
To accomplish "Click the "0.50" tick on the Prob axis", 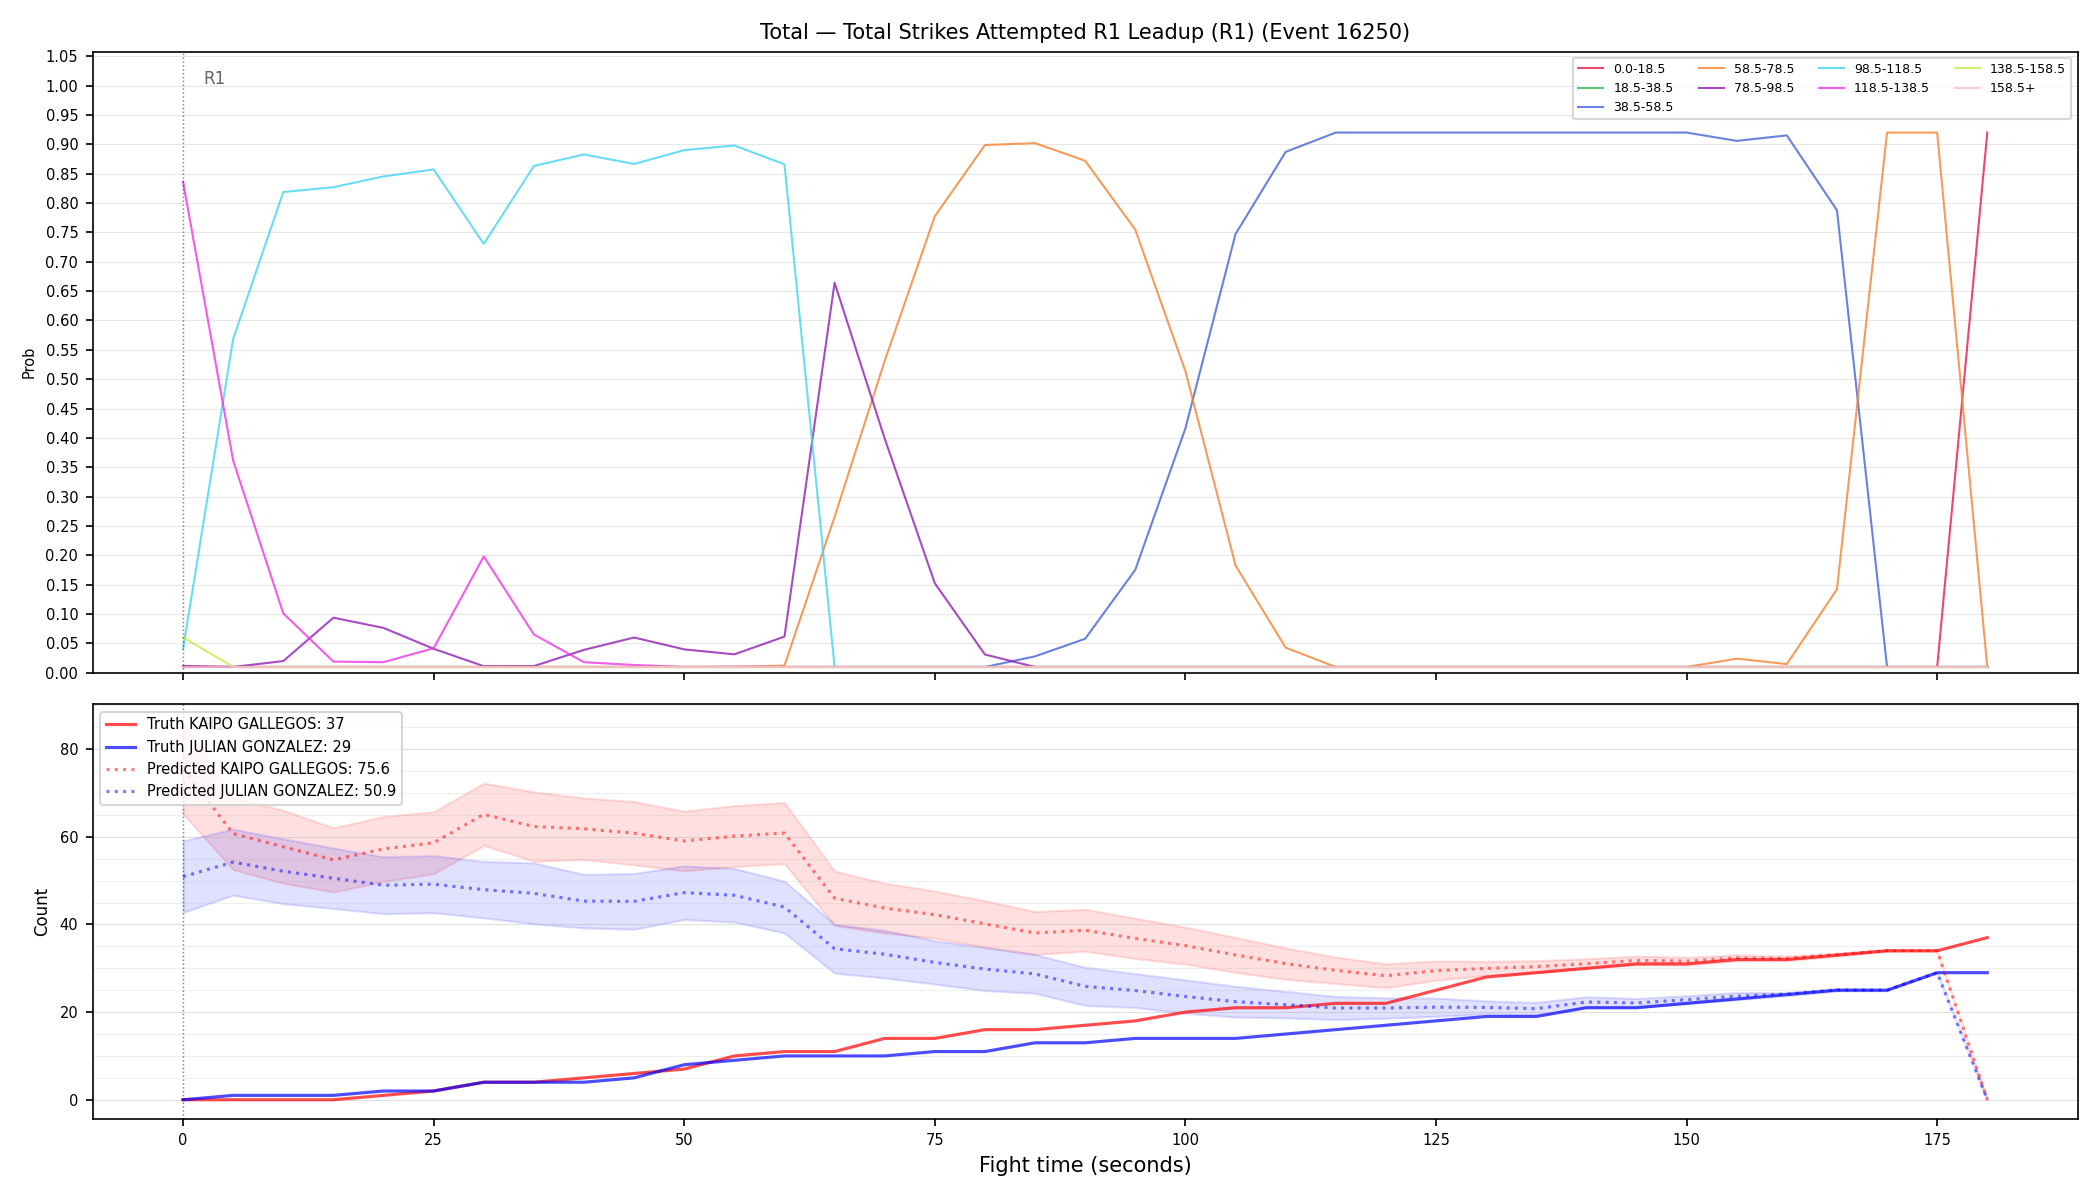I will coord(62,380).
